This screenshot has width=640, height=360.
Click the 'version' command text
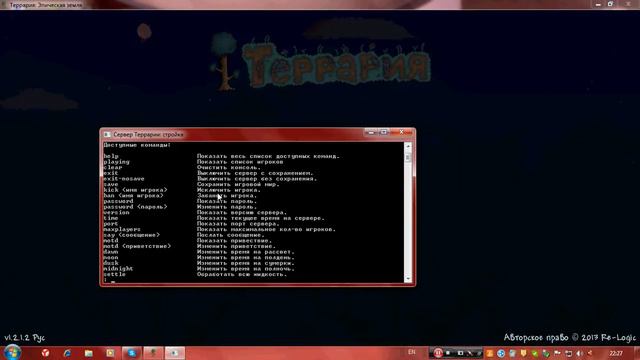[116, 213]
